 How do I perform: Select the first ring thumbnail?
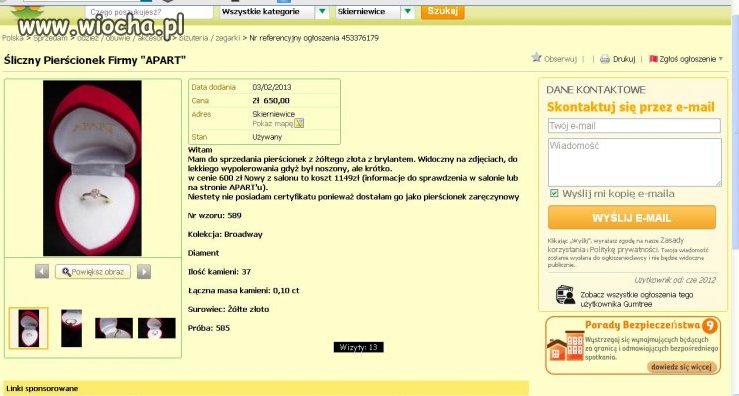pyautogui.click(x=28, y=328)
